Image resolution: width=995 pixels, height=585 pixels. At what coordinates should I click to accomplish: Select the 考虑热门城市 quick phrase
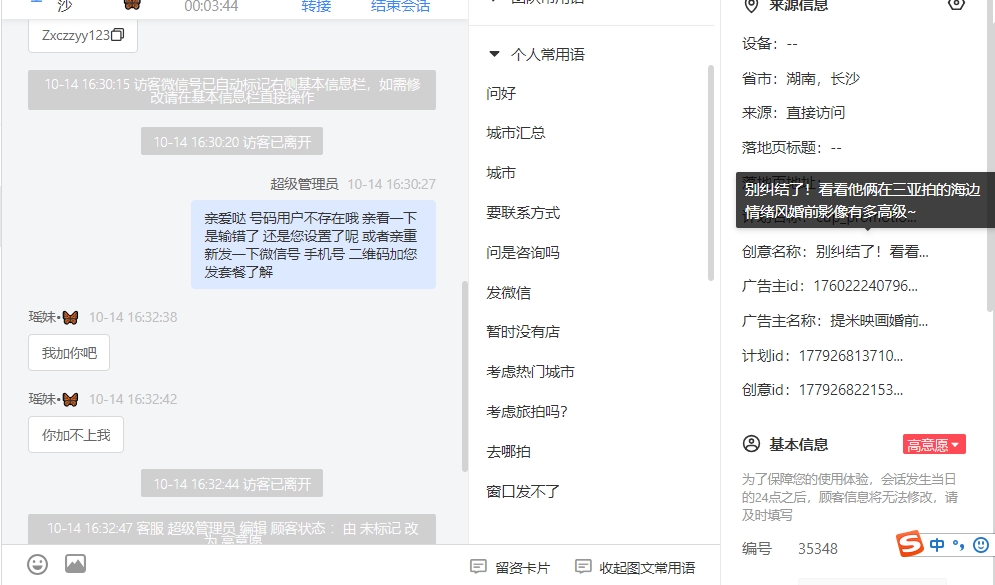pos(530,372)
